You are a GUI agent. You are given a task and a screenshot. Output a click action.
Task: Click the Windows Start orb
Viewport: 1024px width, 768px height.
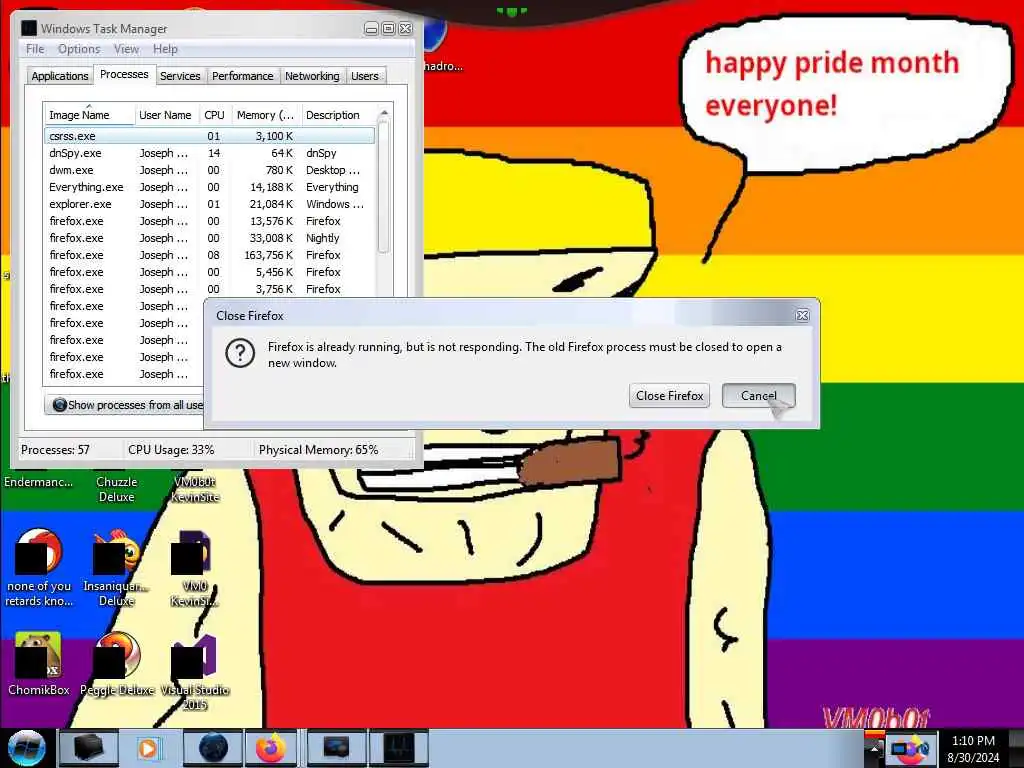[27, 748]
